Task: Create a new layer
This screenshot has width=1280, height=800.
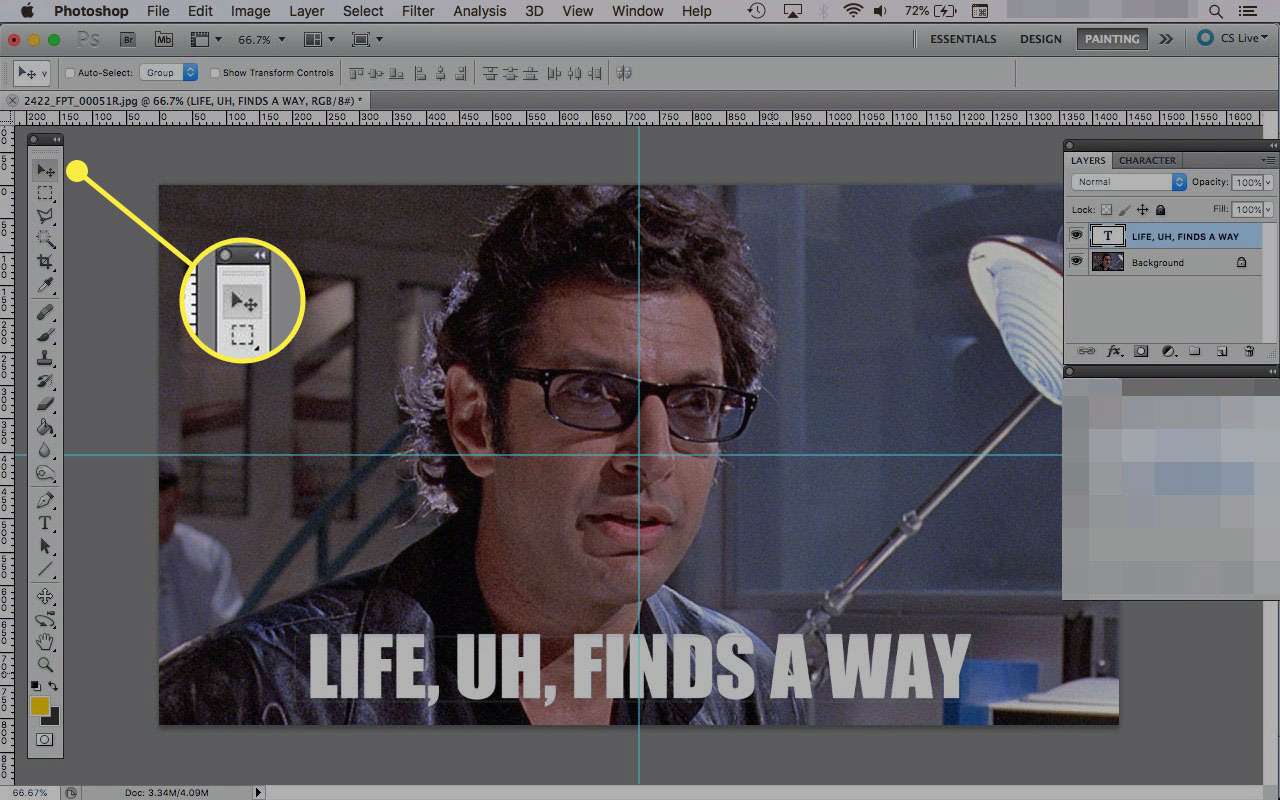Action: (x=1221, y=352)
